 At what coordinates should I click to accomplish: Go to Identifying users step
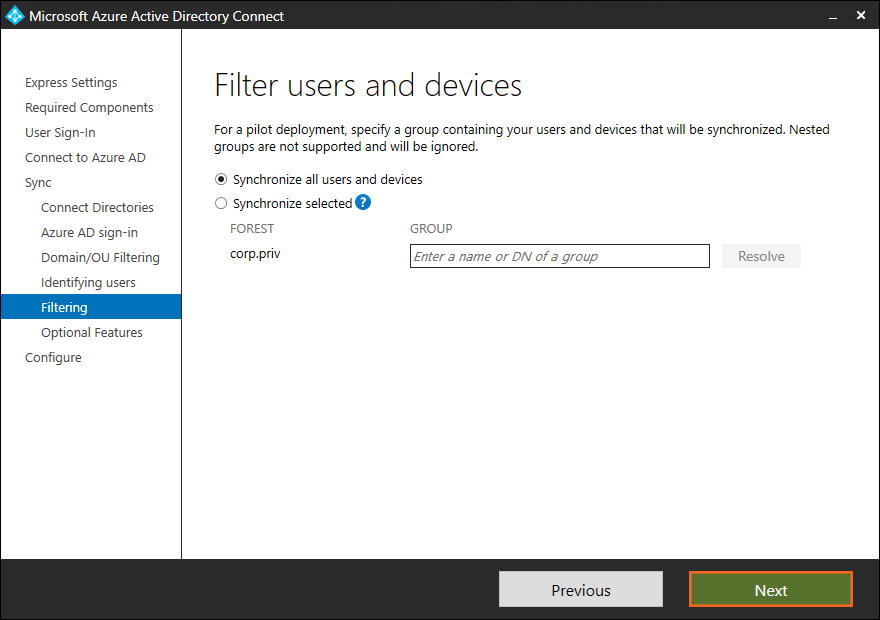click(88, 283)
